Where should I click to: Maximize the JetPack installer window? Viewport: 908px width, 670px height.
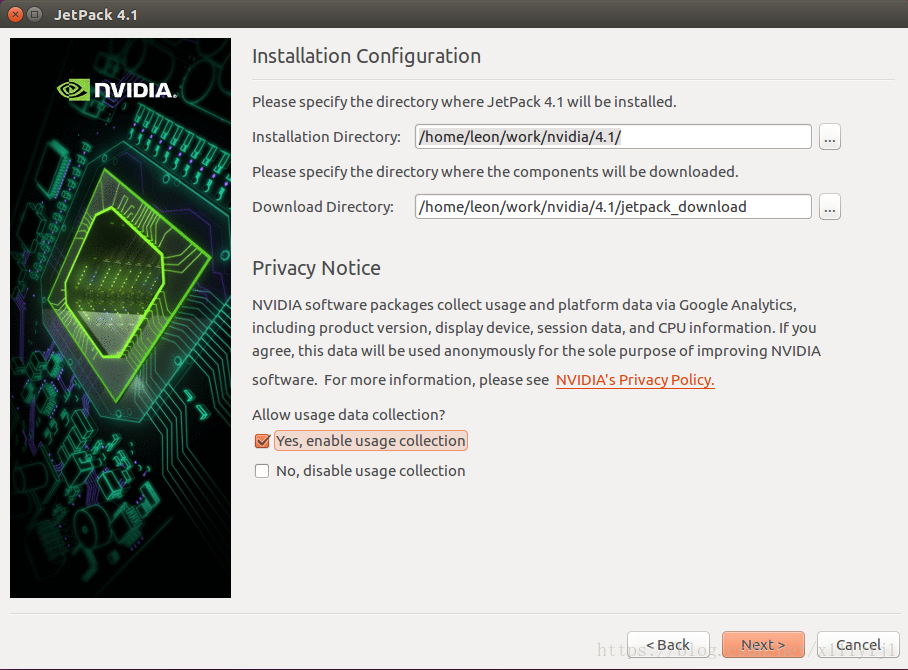35,14
